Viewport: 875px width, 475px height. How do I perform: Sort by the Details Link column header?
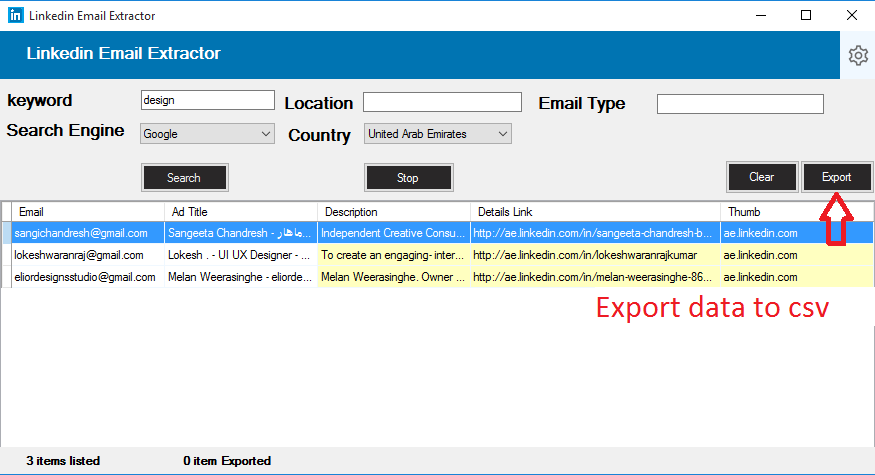595,212
